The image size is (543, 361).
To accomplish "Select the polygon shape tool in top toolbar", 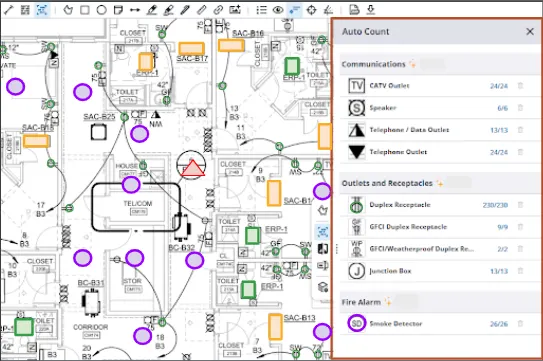I will click(x=68, y=10).
